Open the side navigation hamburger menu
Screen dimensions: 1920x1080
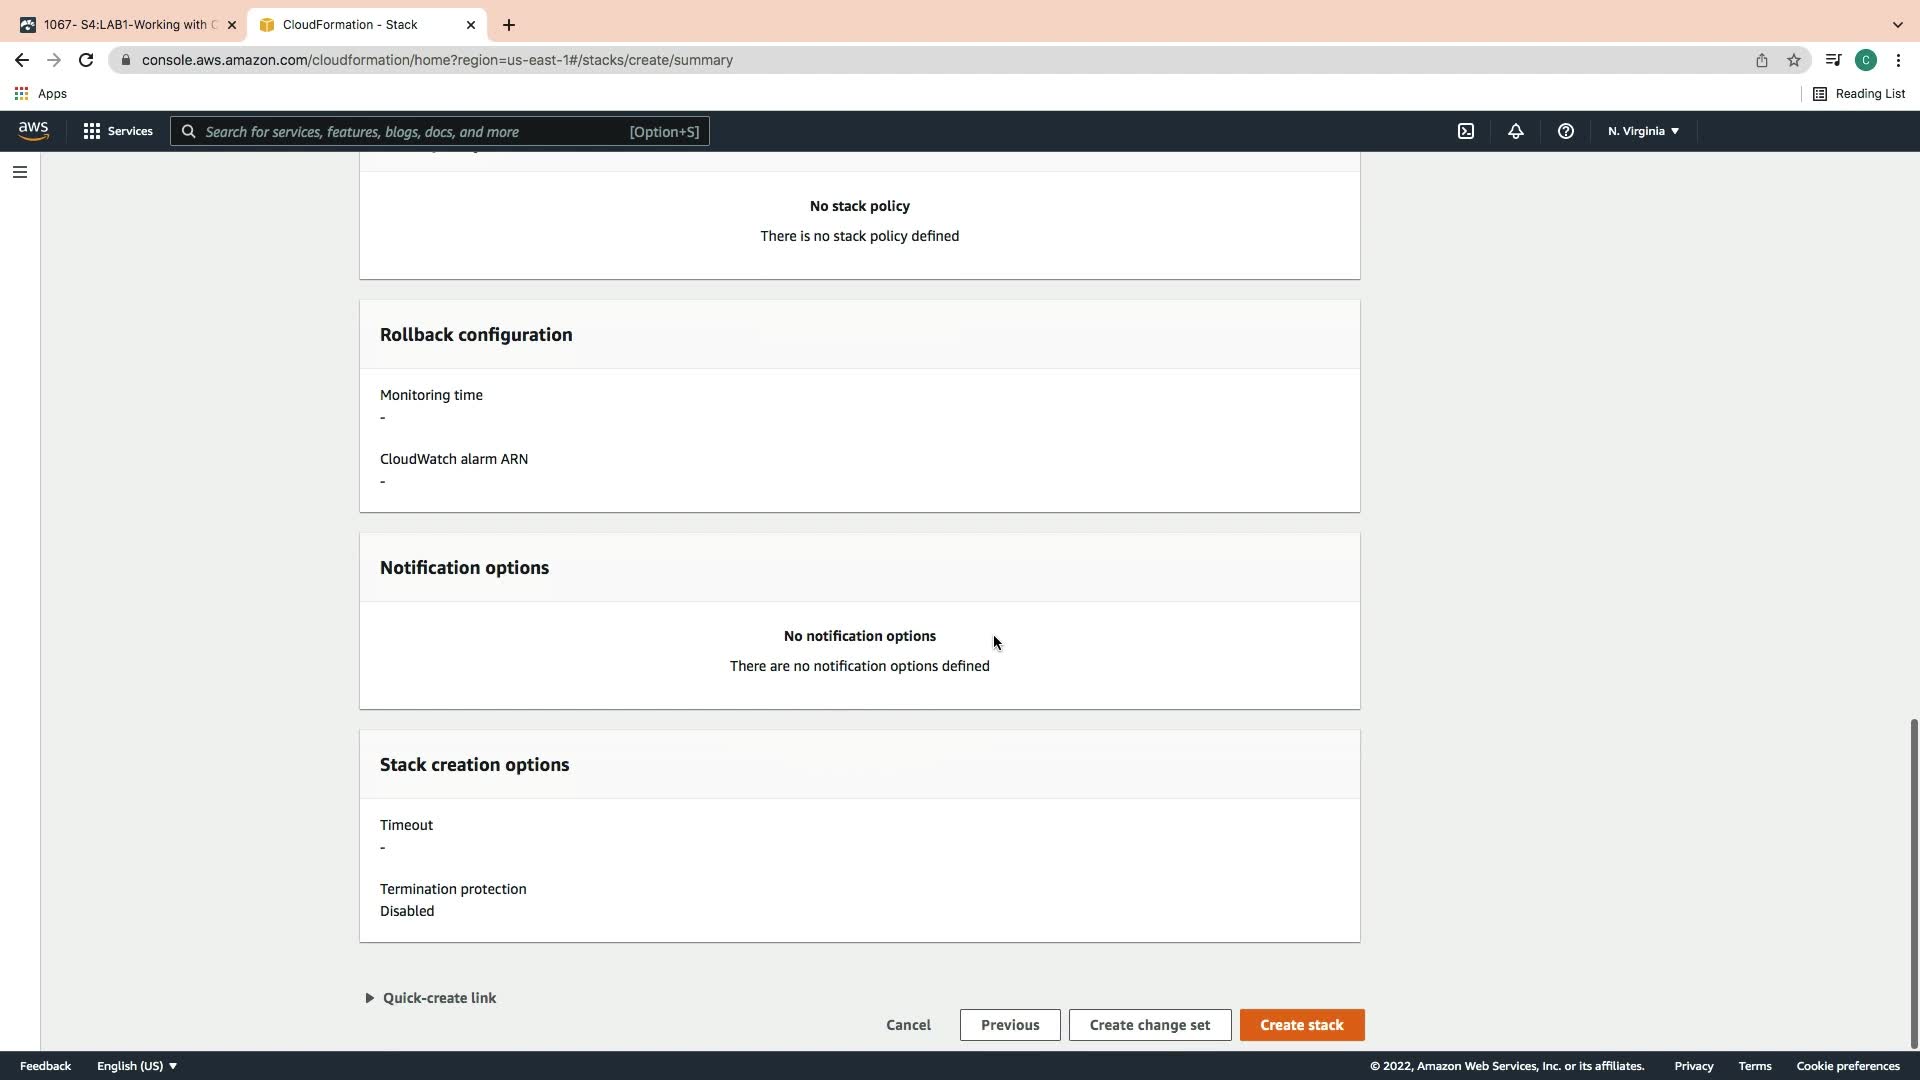pos(19,172)
